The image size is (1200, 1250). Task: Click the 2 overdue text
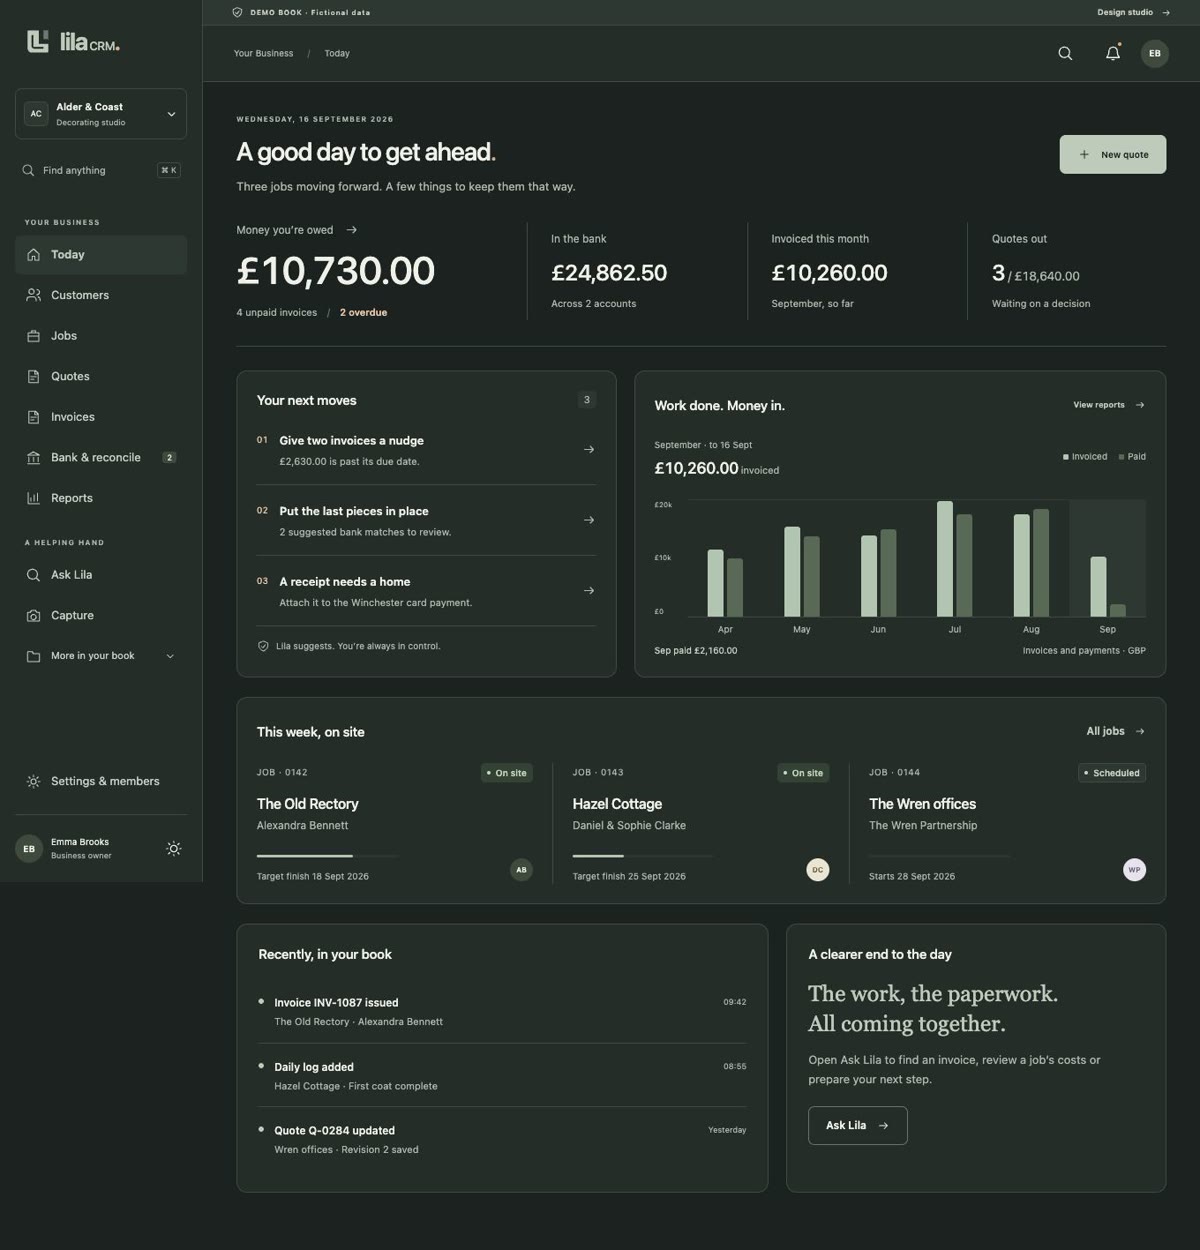click(x=363, y=313)
